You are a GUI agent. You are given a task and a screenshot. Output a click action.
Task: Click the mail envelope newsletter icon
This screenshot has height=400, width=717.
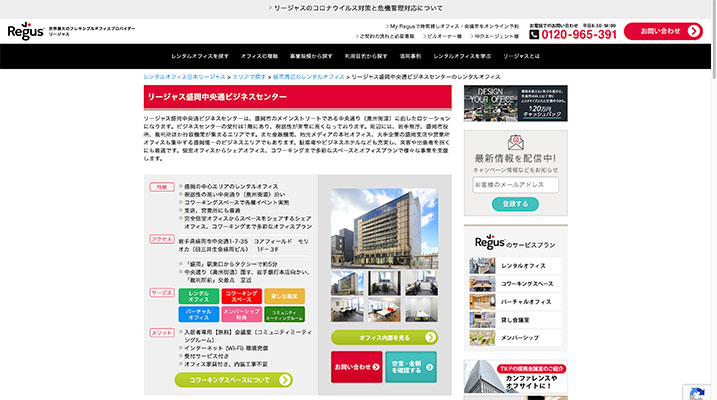(515, 142)
